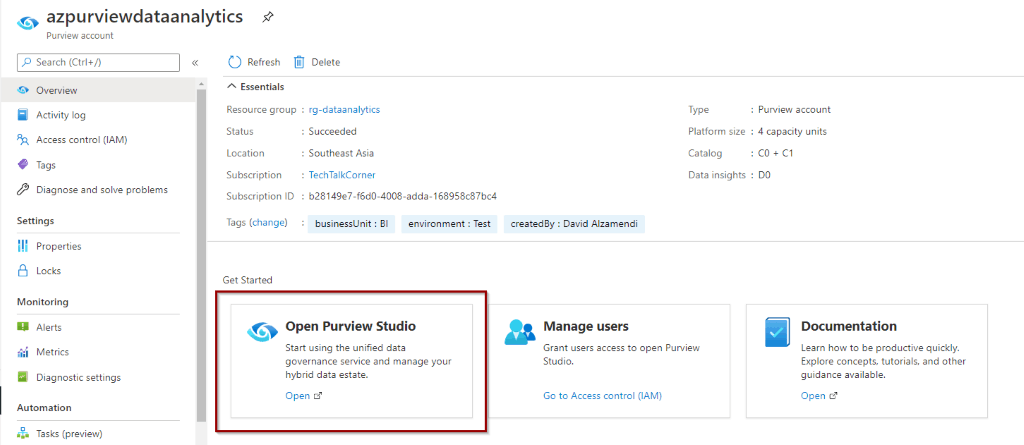Open the Overview menu item
The width and height of the screenshot is (1024, 445).
[x=98, y=90]
